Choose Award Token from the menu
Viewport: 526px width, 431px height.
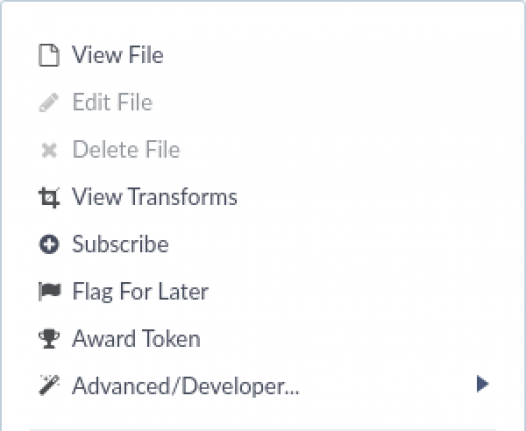pos(263,339)
